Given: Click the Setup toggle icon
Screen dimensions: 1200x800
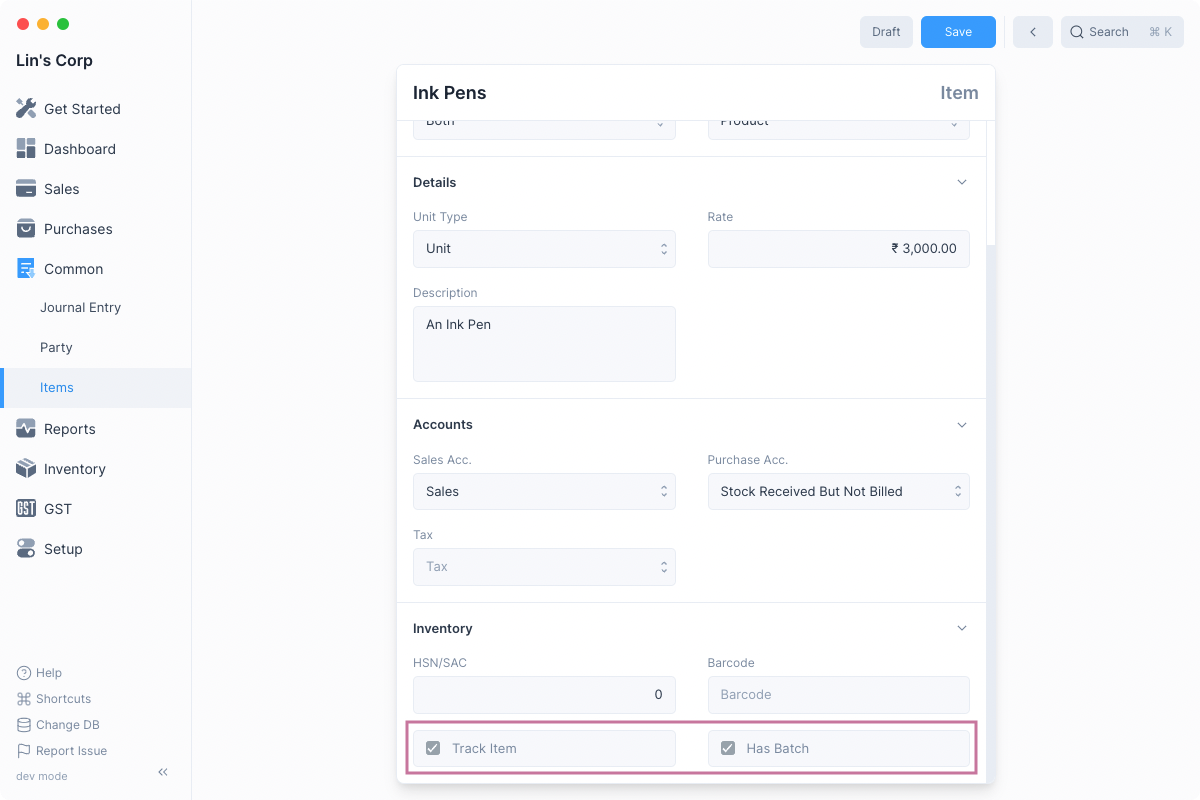Looking at the screenshot, I should [26, 549].
